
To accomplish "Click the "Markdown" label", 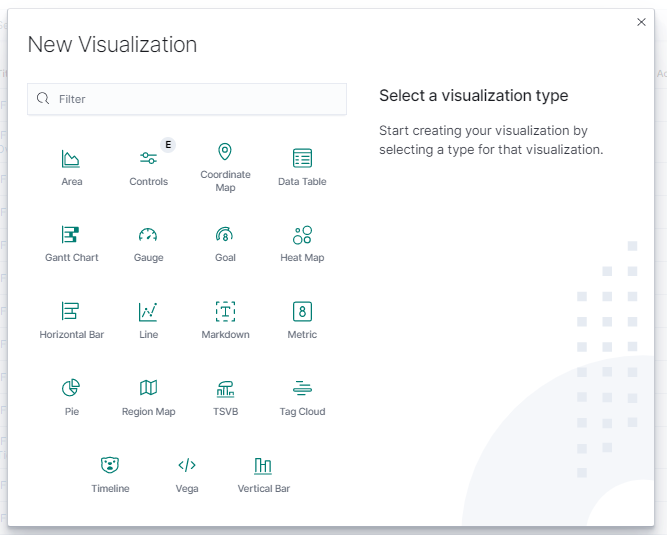I will point(225,335).
